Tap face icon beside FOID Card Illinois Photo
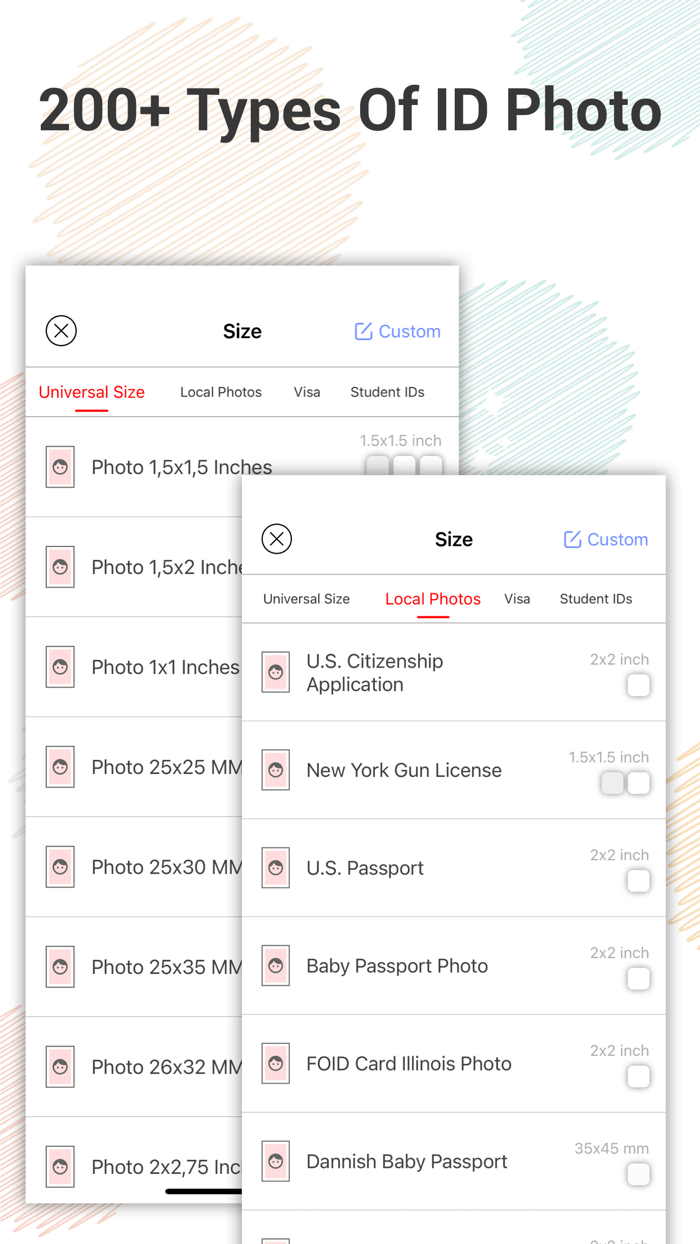Viewport: 700px width, 1244px height. coord(276,1064)
